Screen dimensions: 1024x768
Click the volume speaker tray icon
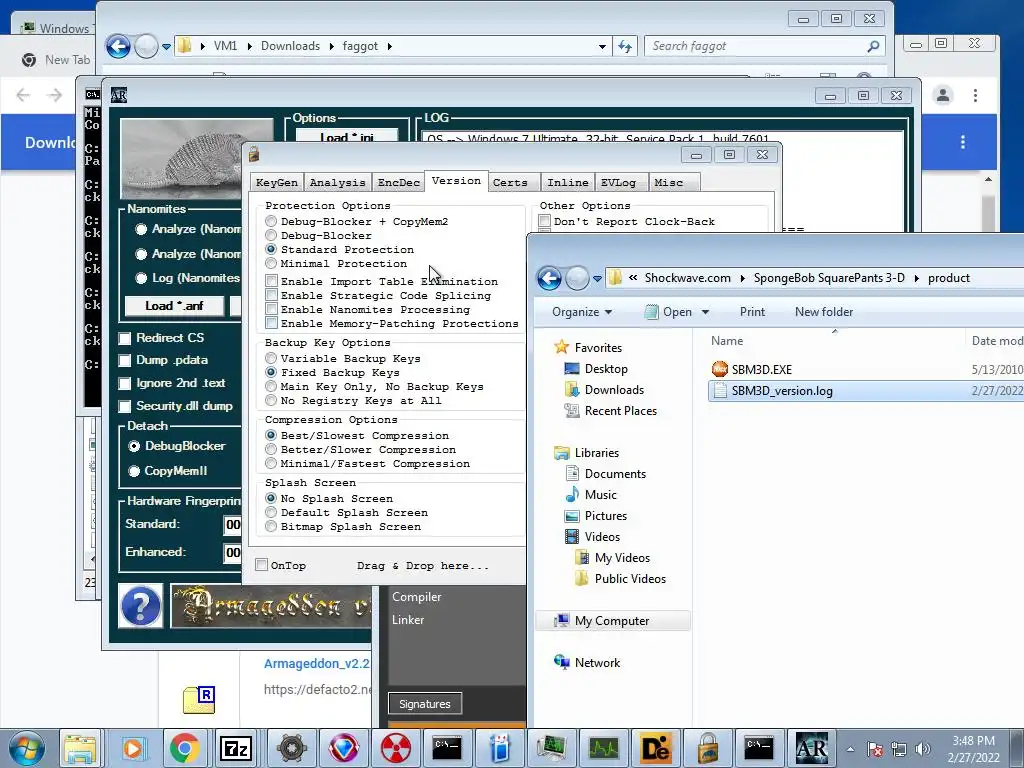pos(923,749)
